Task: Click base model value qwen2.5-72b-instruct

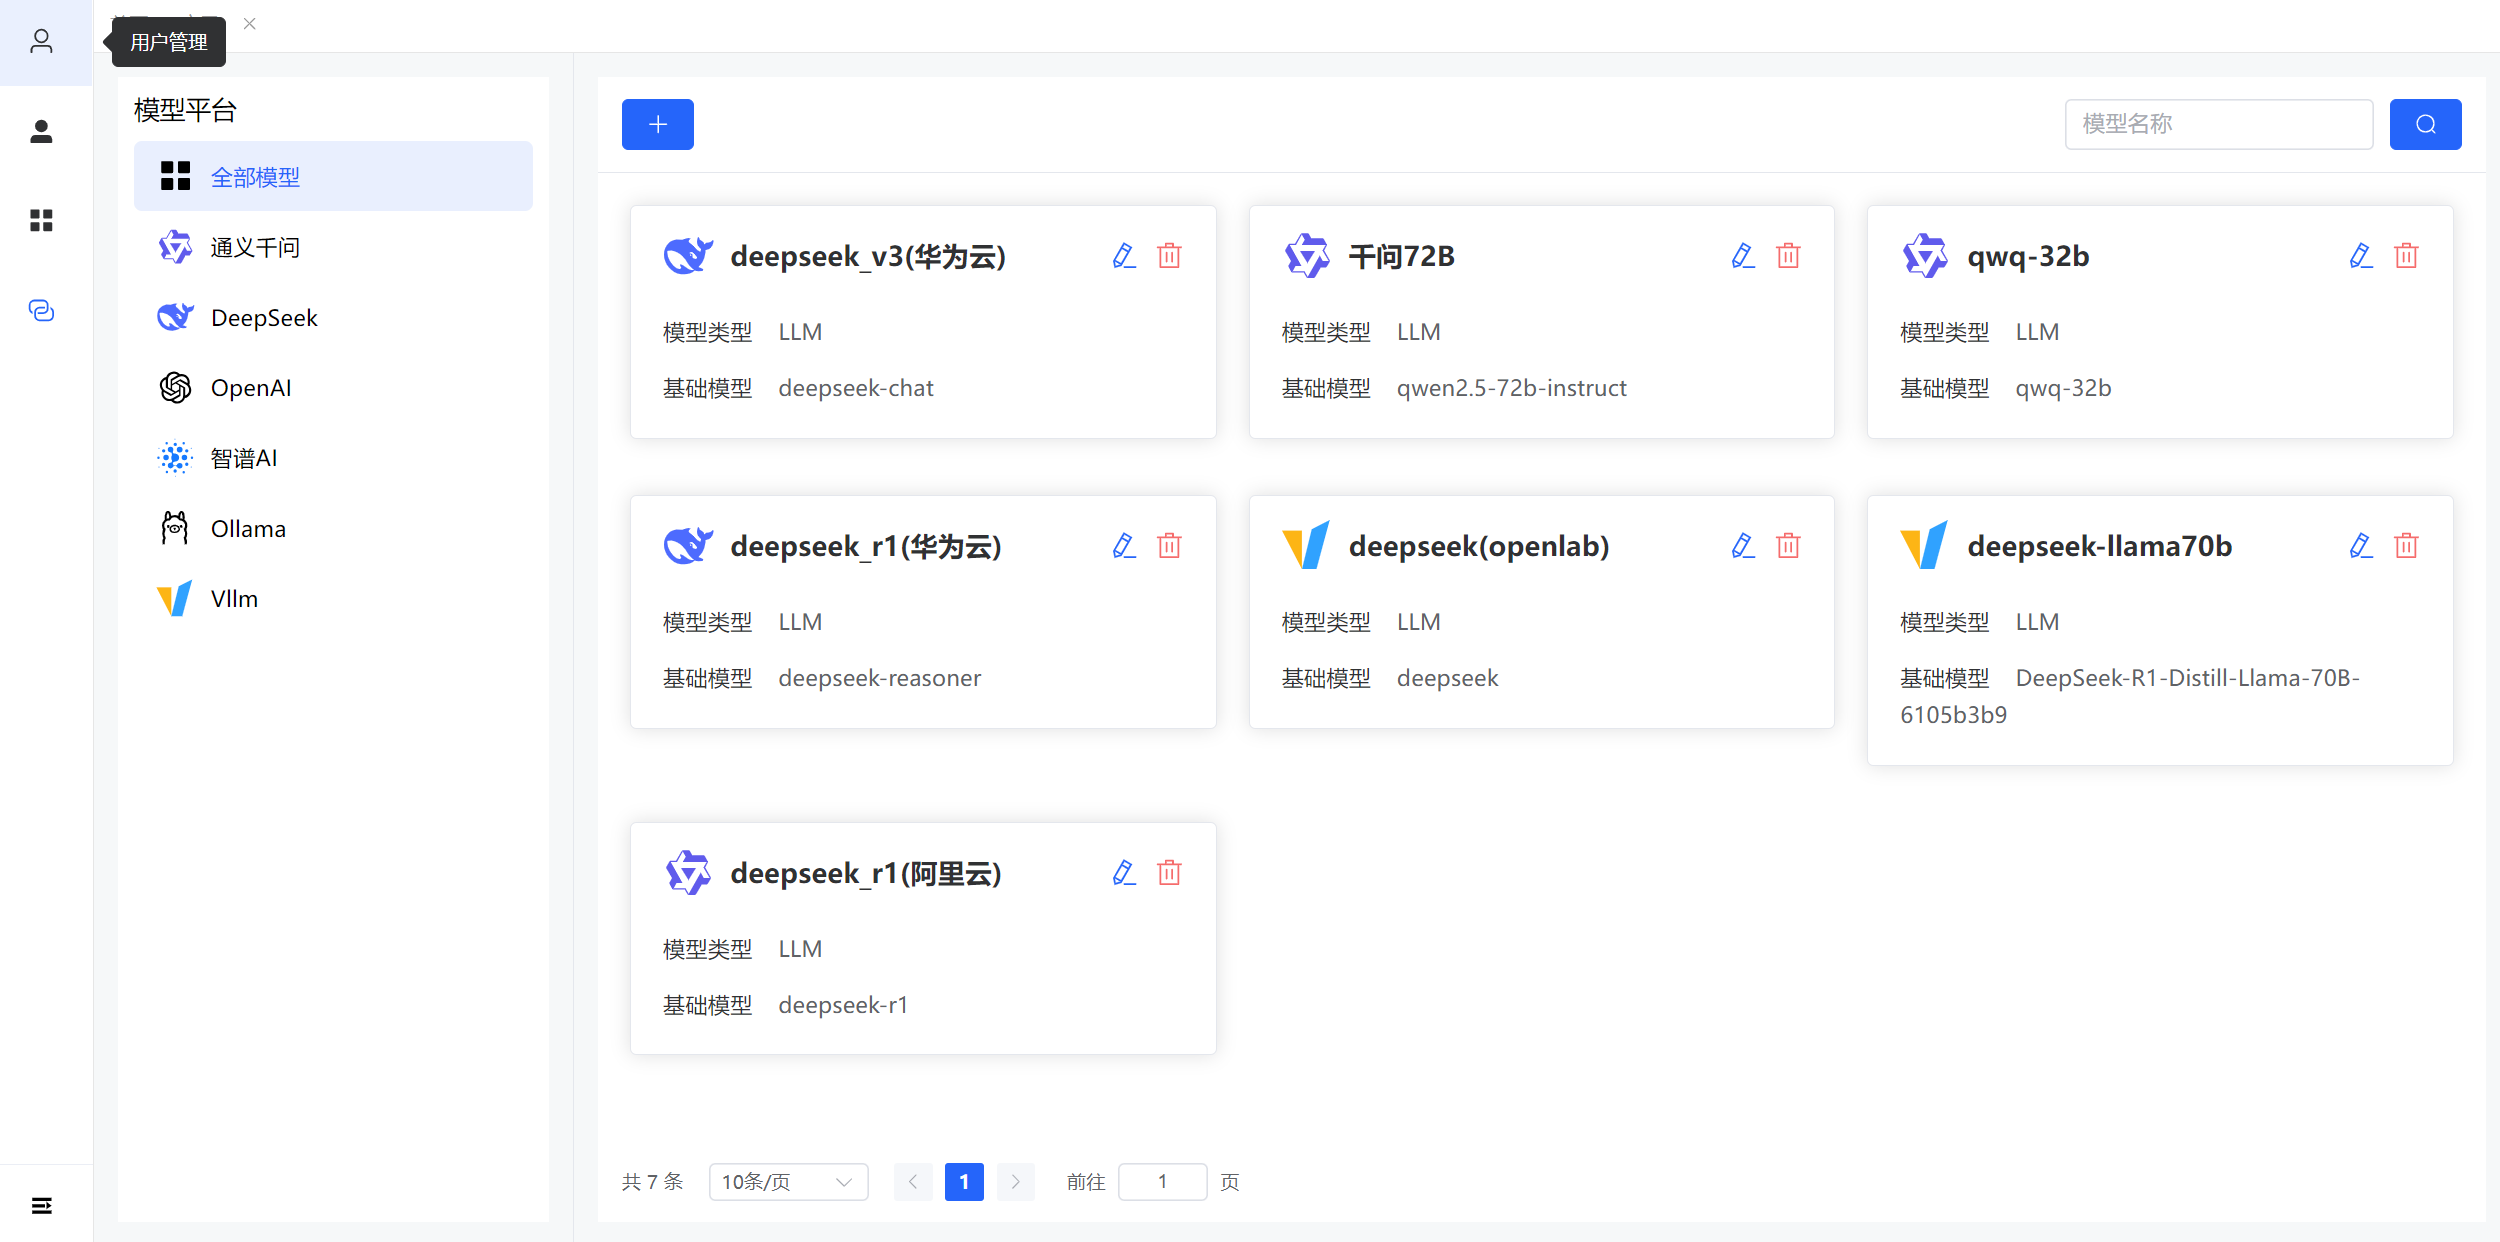Action: [x=1511, y=388]
